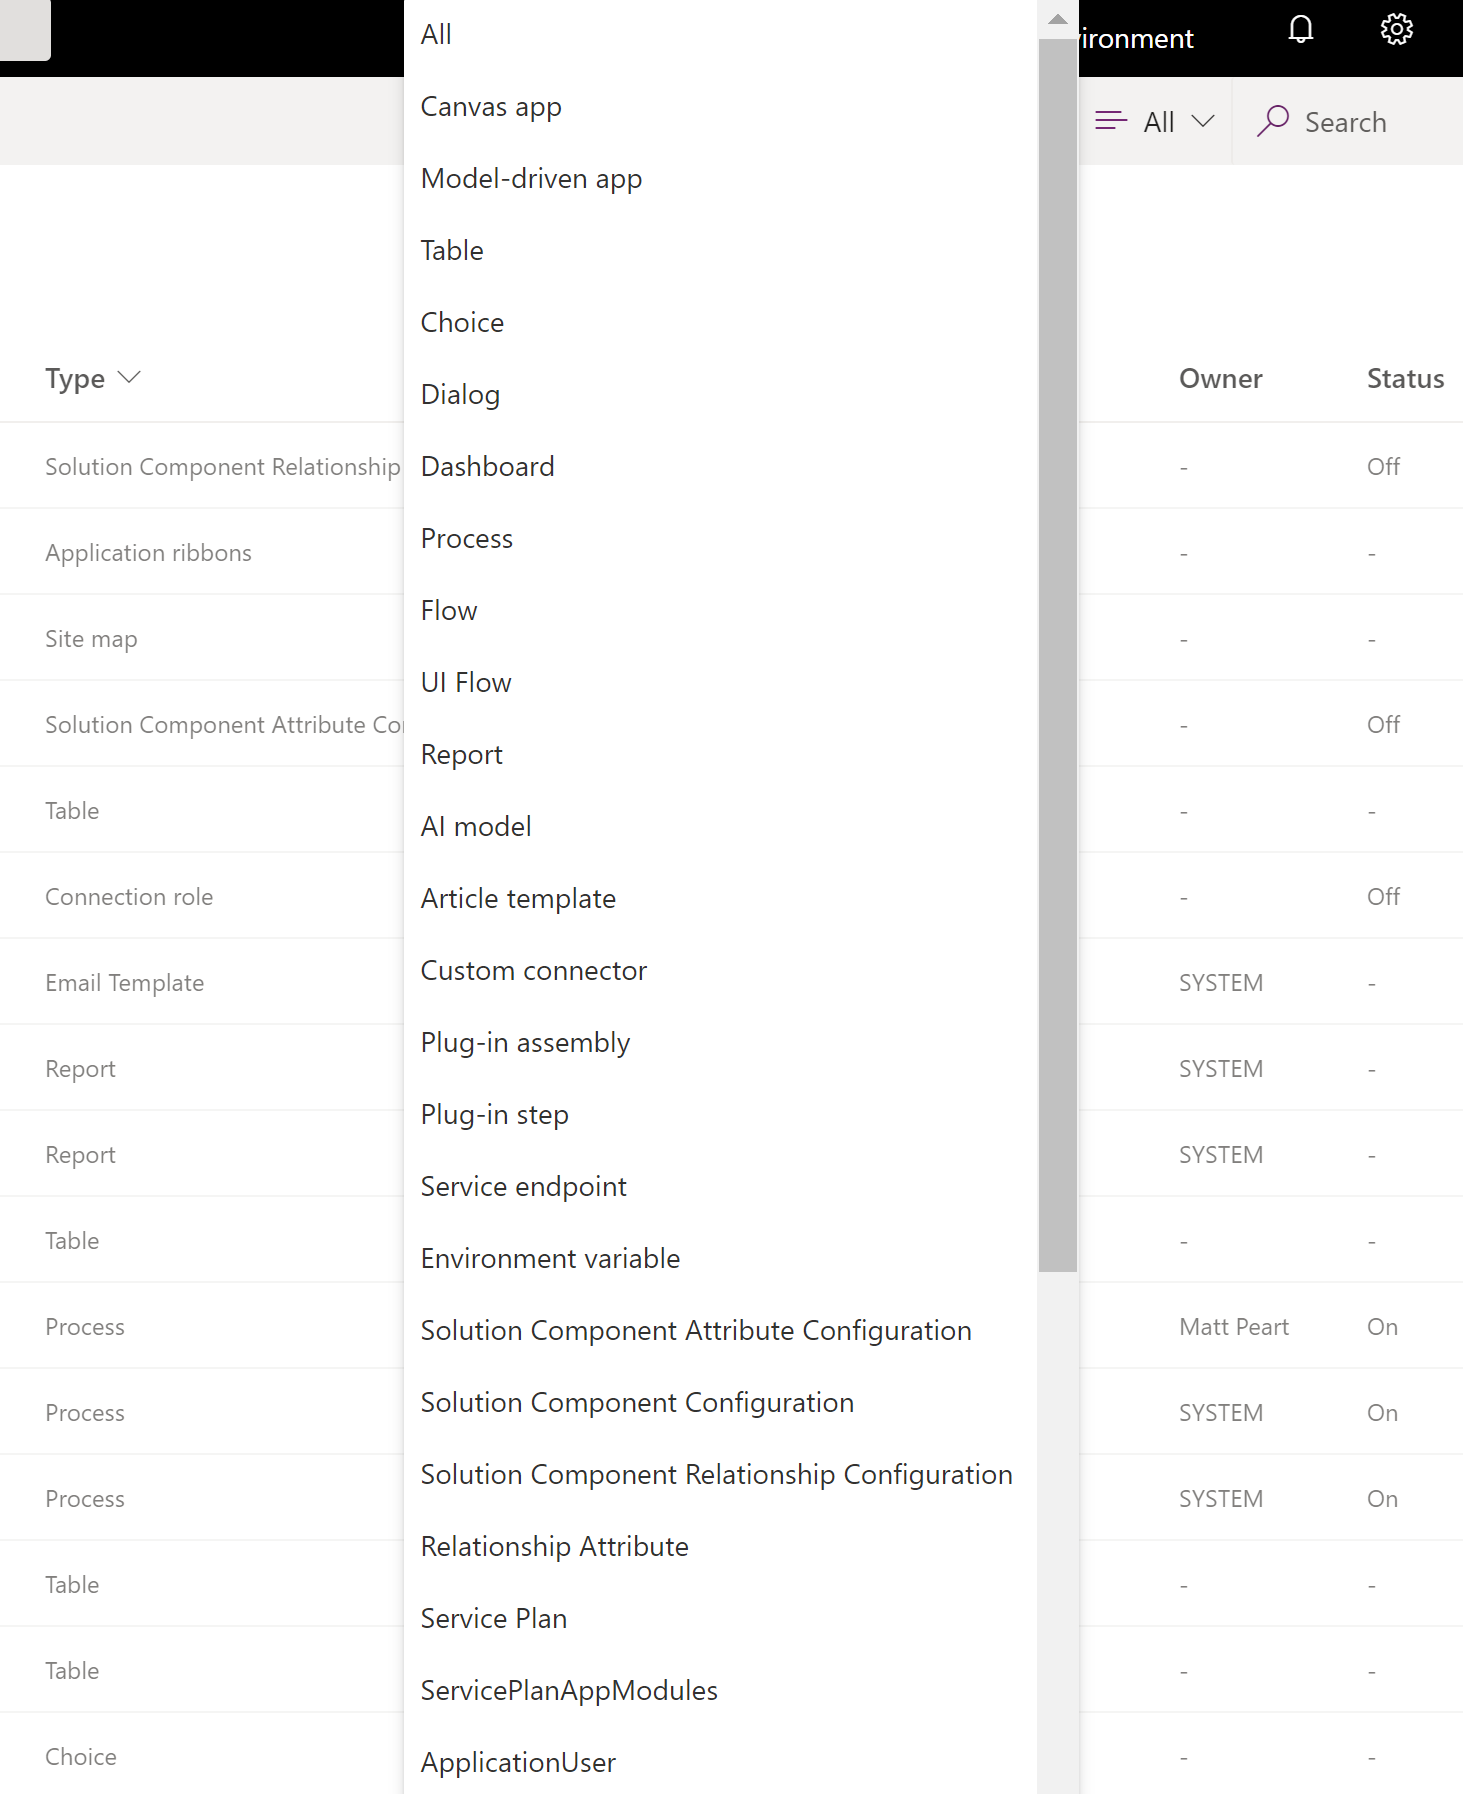Open the Site map component

coord(91,638)
